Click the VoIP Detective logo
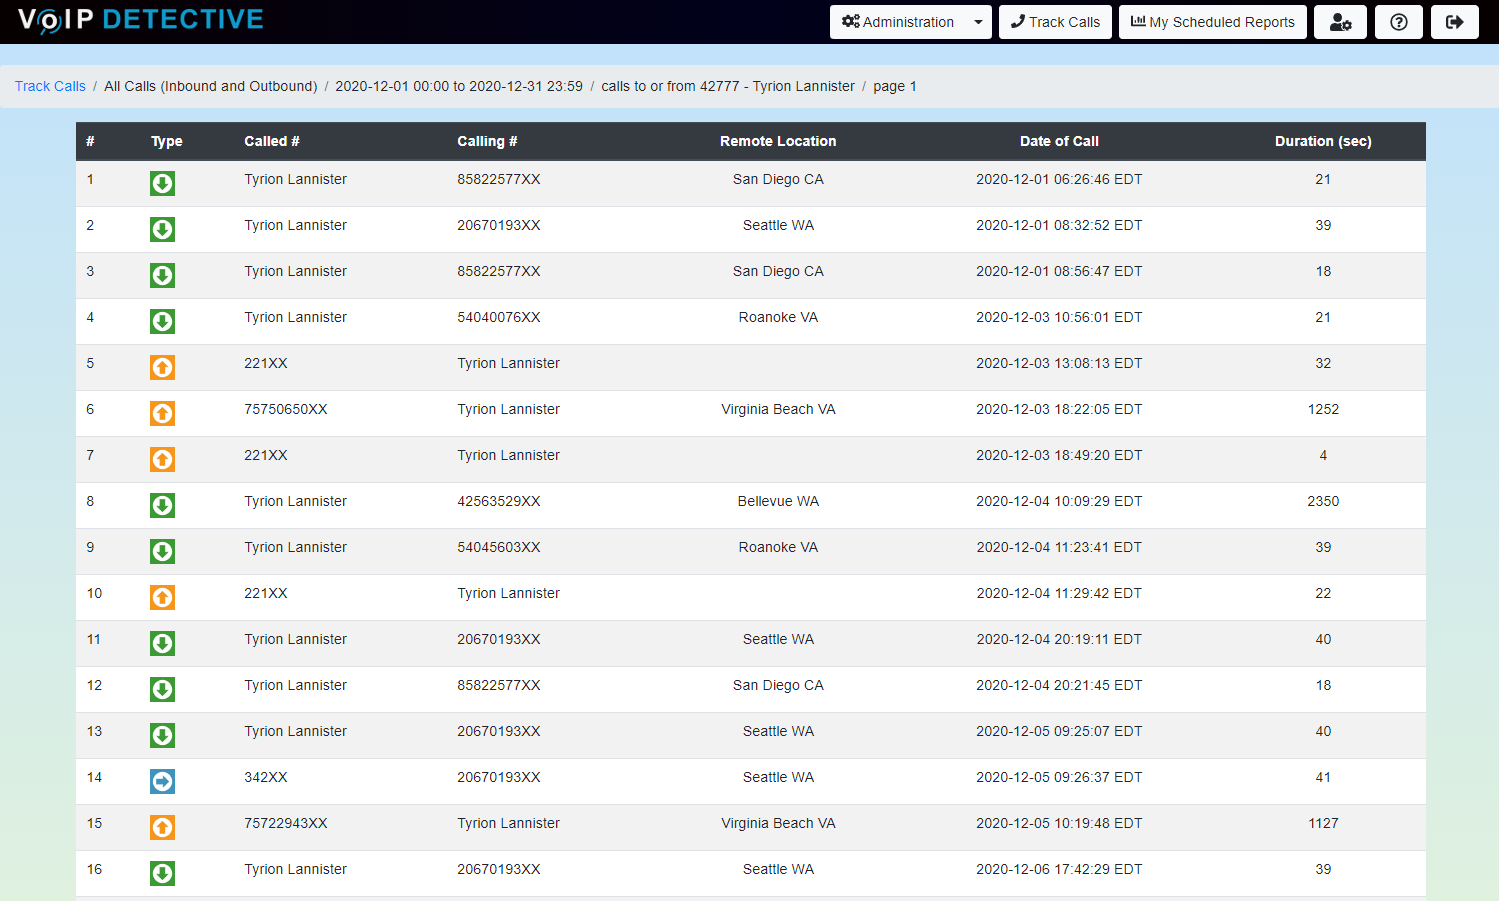The width and height of the screenshot is (1499, 901). [x=141, y=20]
